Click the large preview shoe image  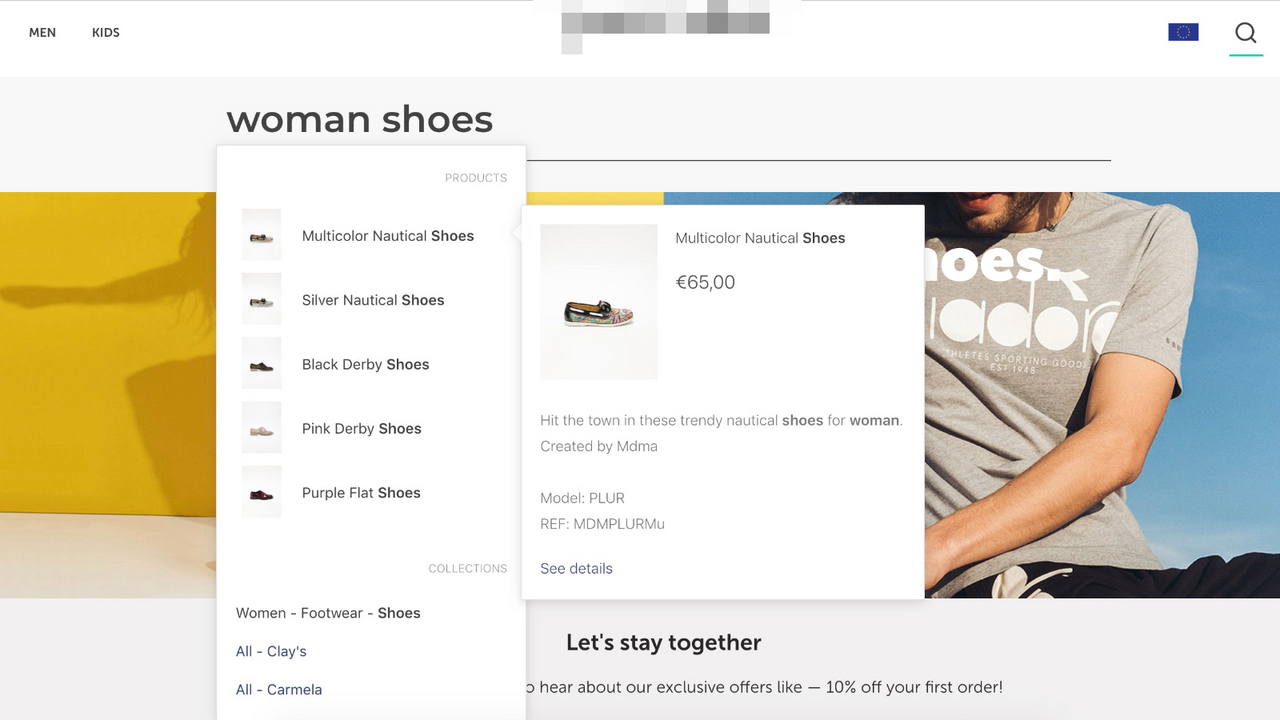pyautogui.click(x=599, y=302)
